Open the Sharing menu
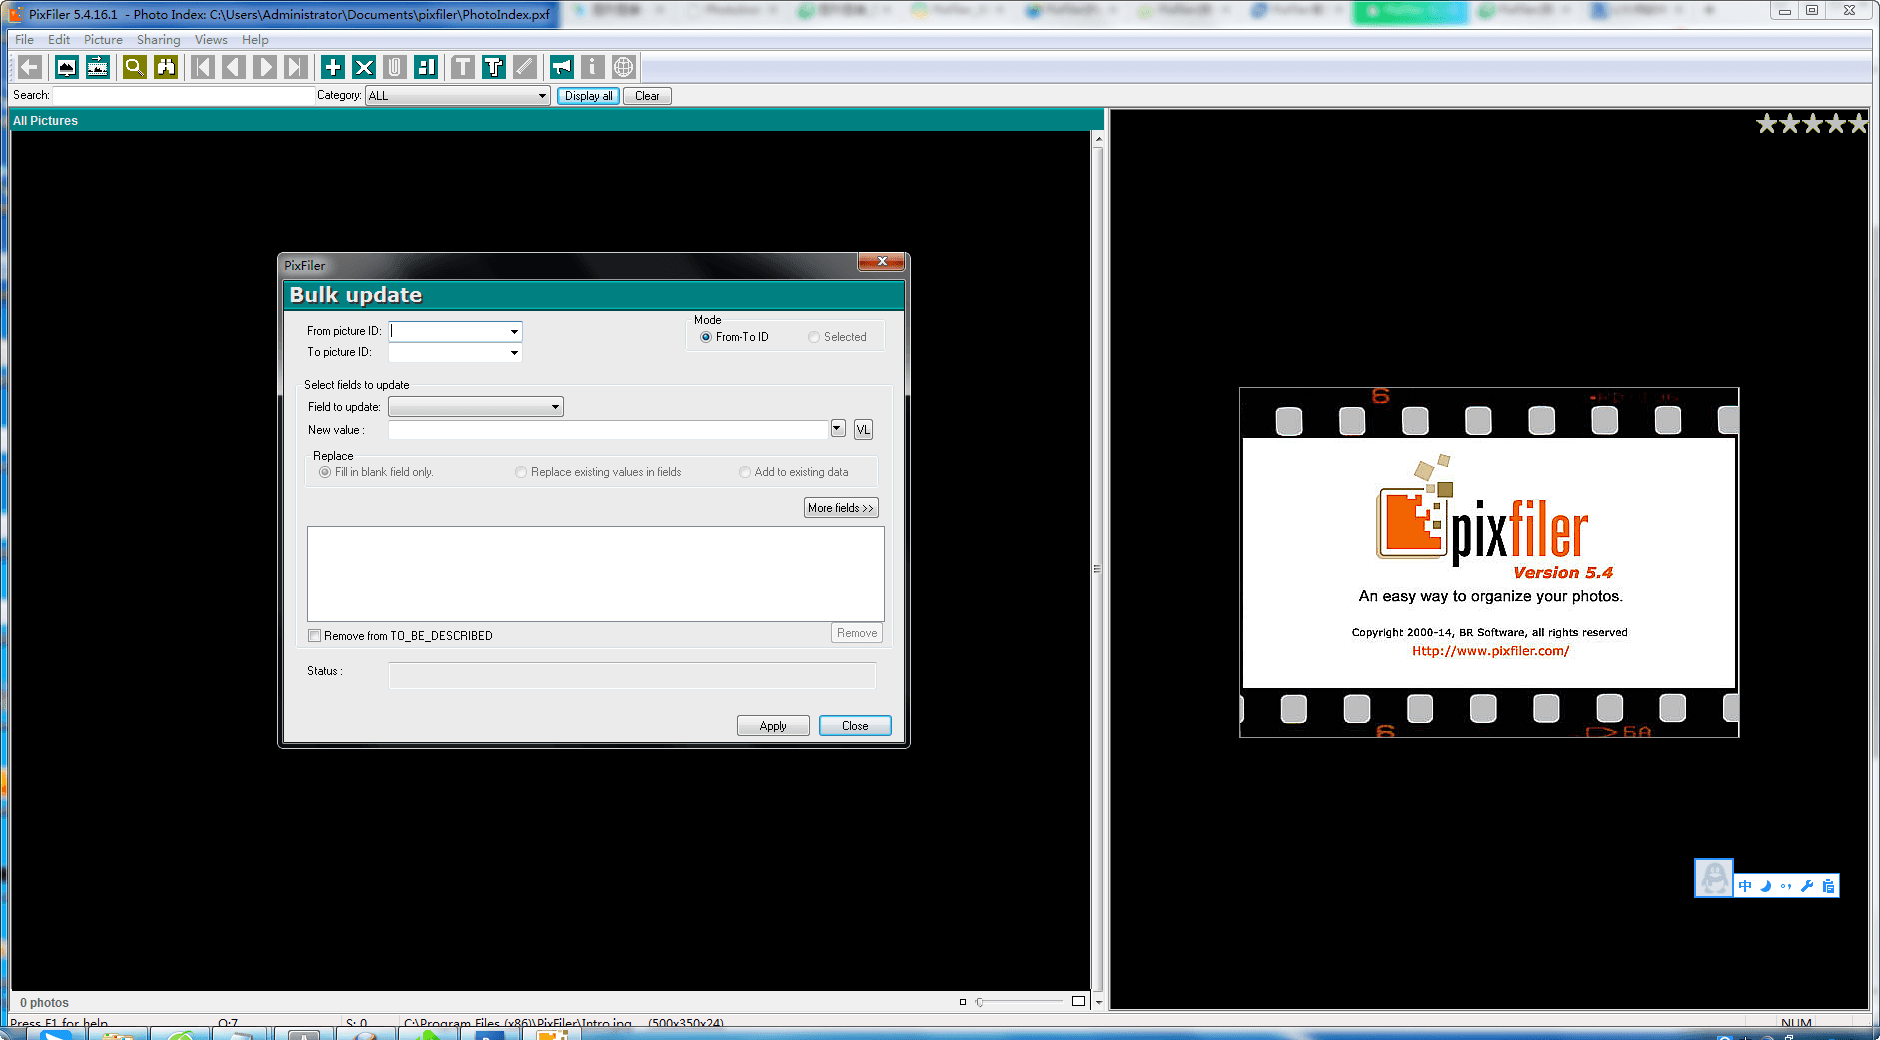Screen dimensions: 1880x1040 pyautogui.click(x=159, y=40)
